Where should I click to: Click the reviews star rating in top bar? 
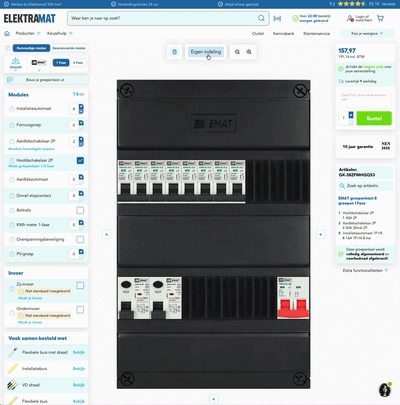pos(352,4)
